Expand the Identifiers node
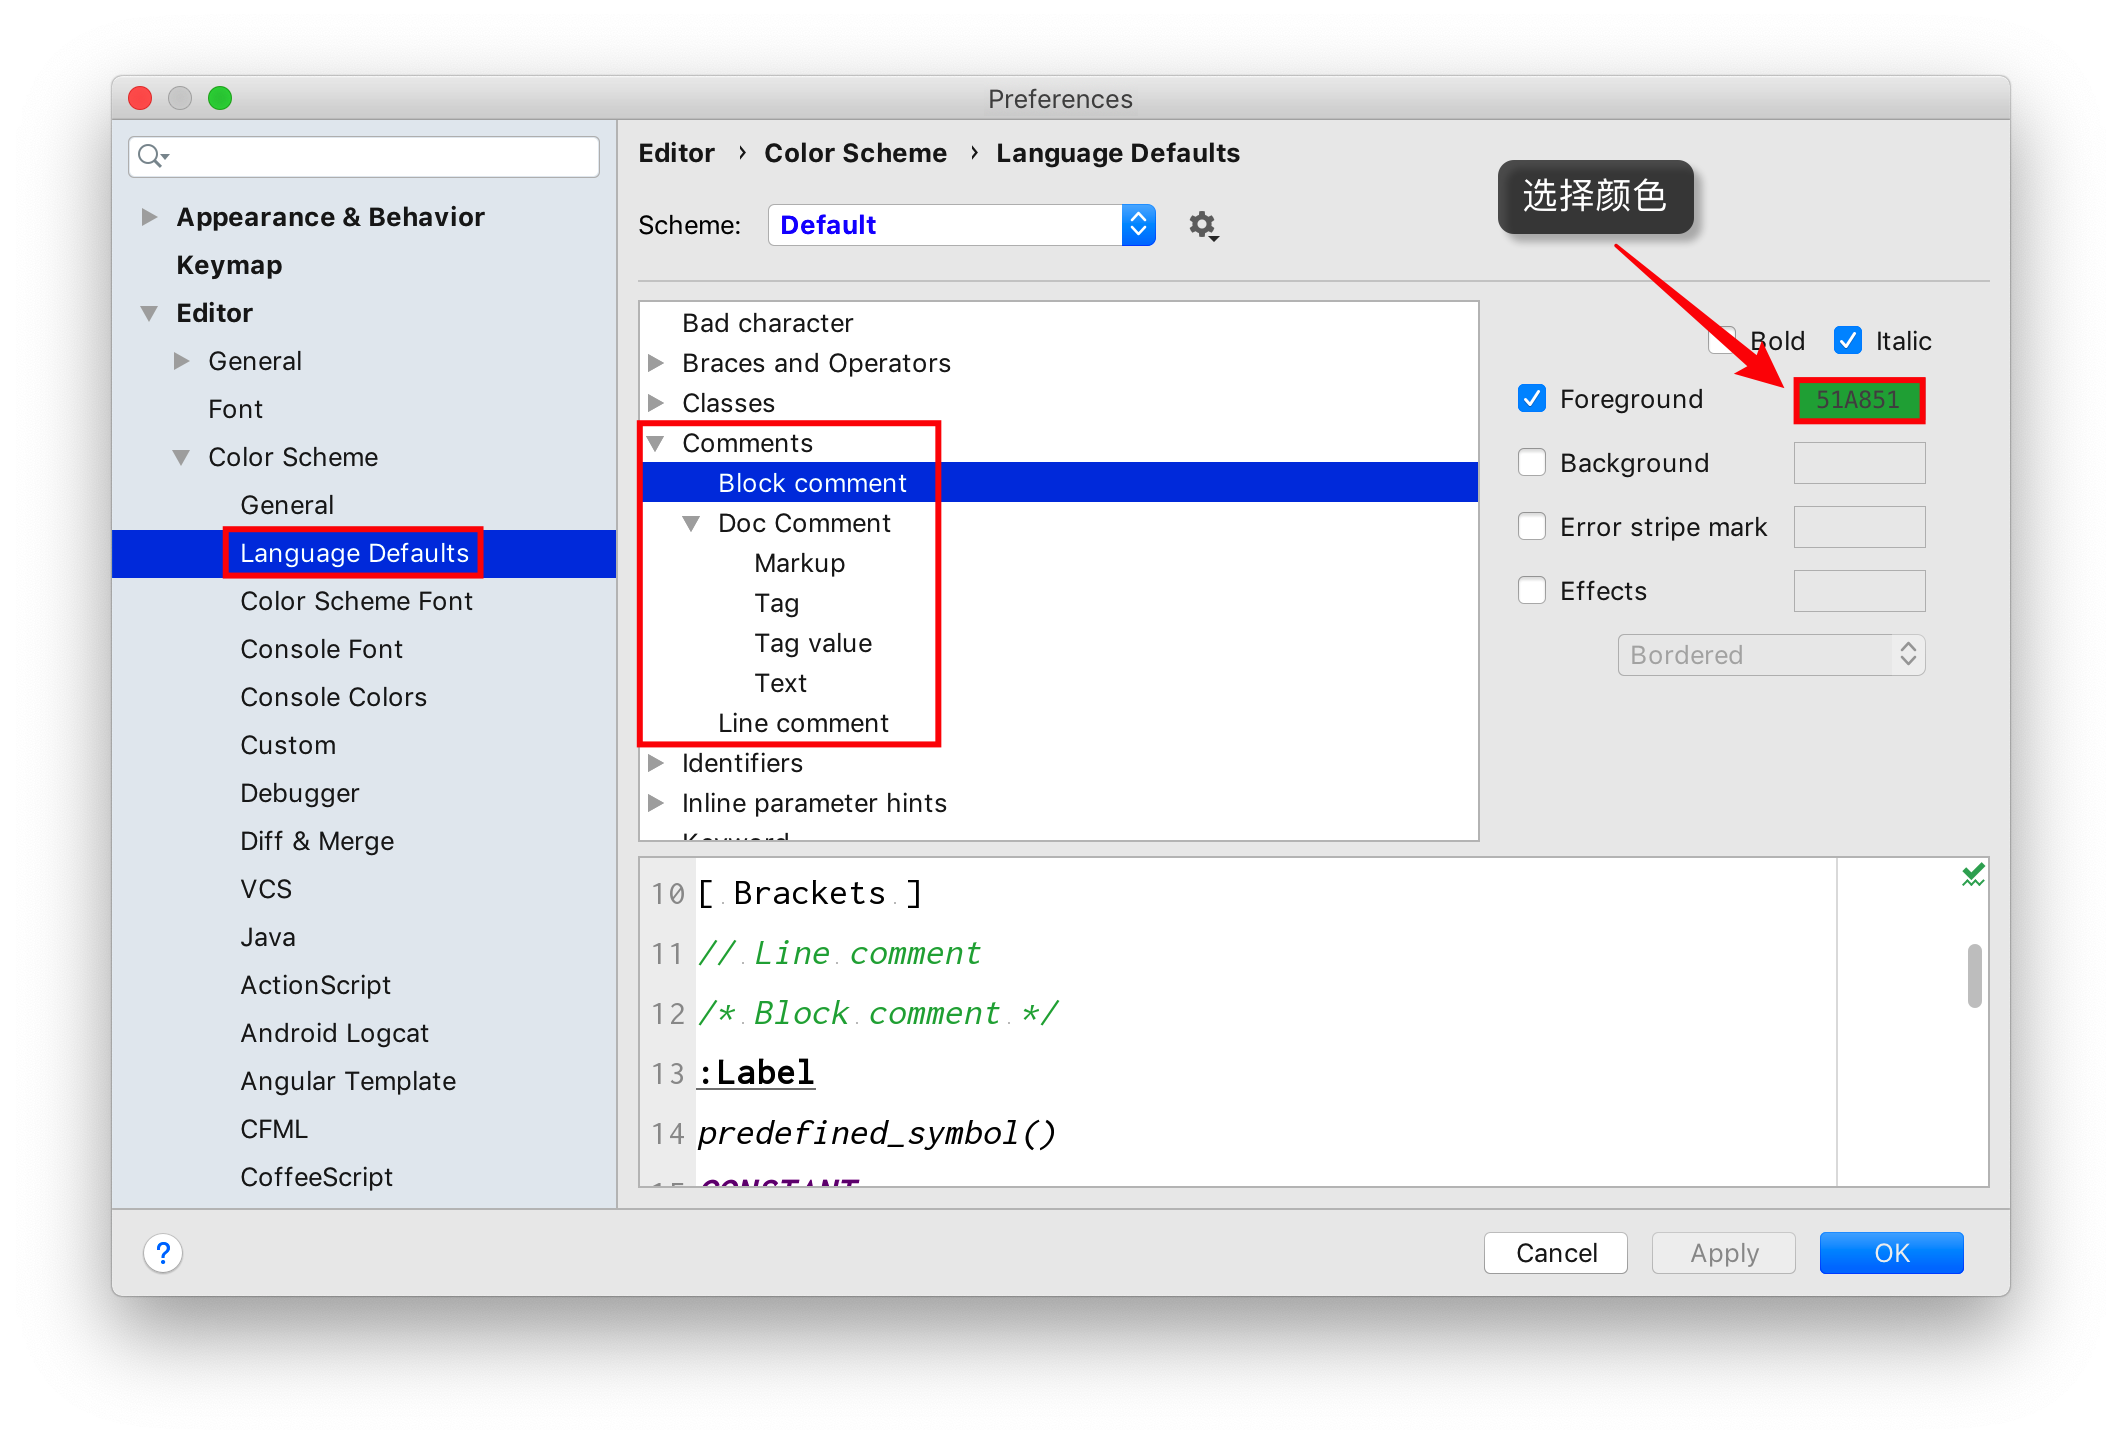The image size is (2122, 1444). coord(657,763)
